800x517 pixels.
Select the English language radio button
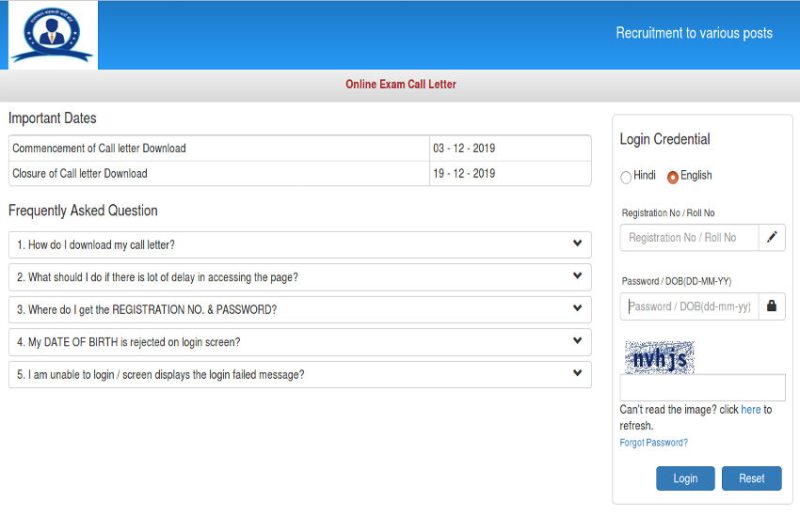673,177
